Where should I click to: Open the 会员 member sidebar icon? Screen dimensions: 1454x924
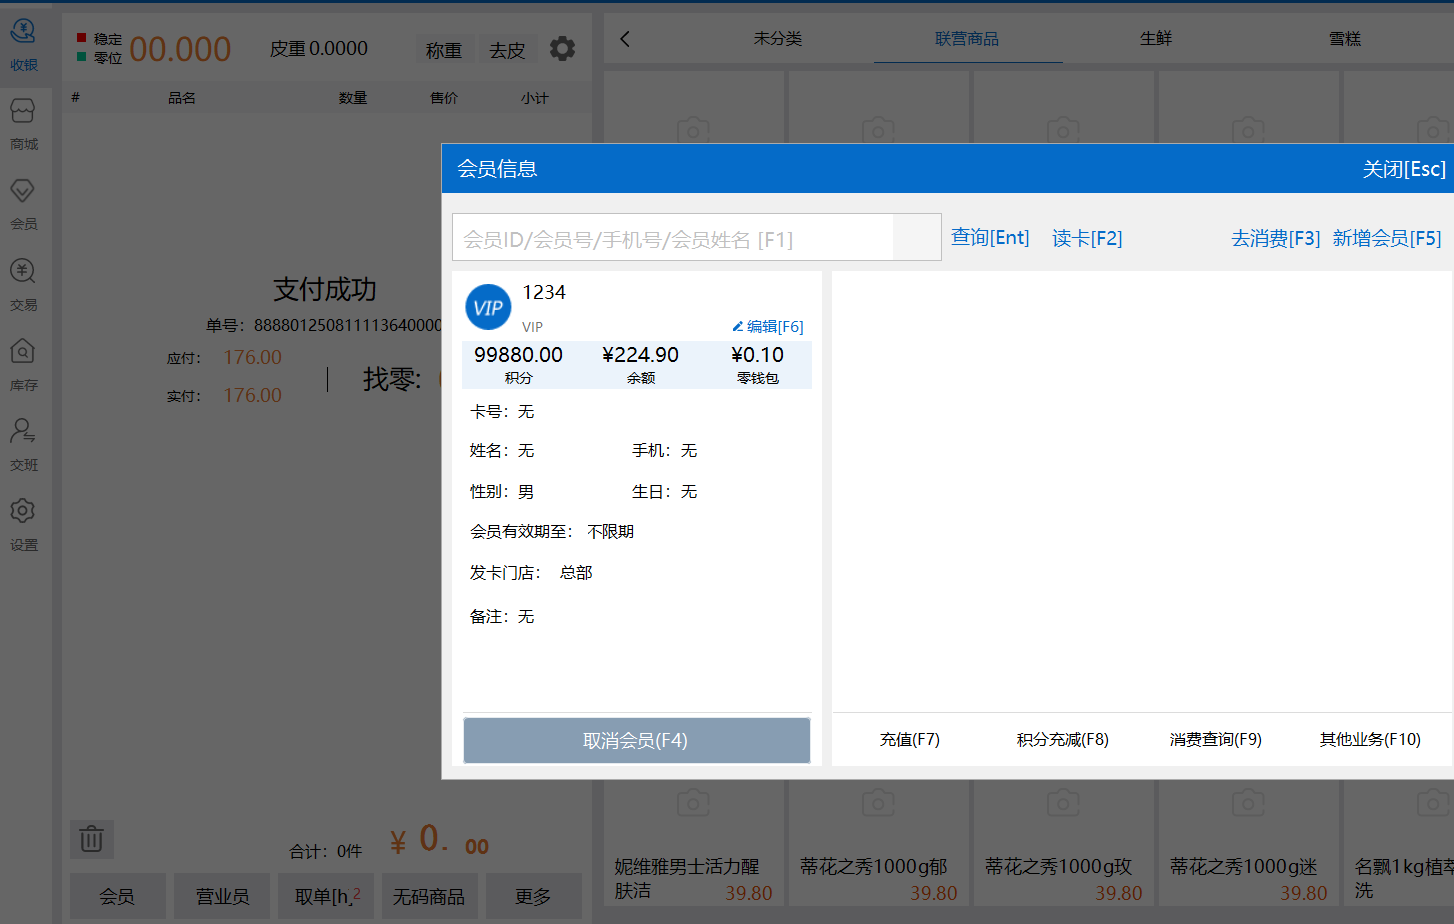point(24,204)
